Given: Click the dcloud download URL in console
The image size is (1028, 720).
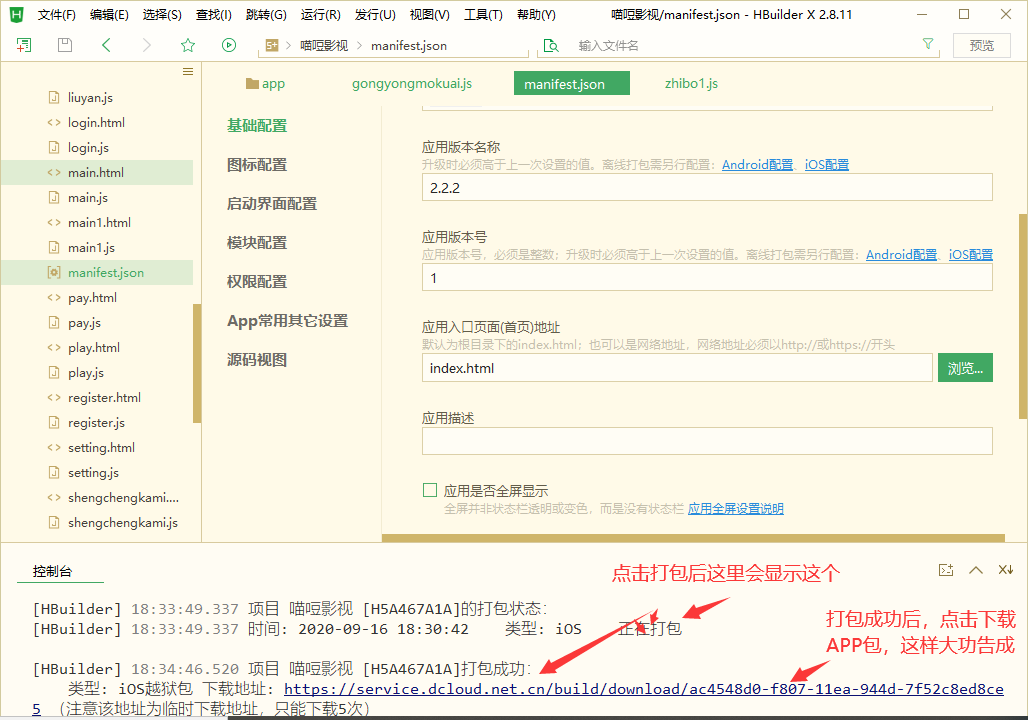Looking at the screenshot, I should click(644, 689).
